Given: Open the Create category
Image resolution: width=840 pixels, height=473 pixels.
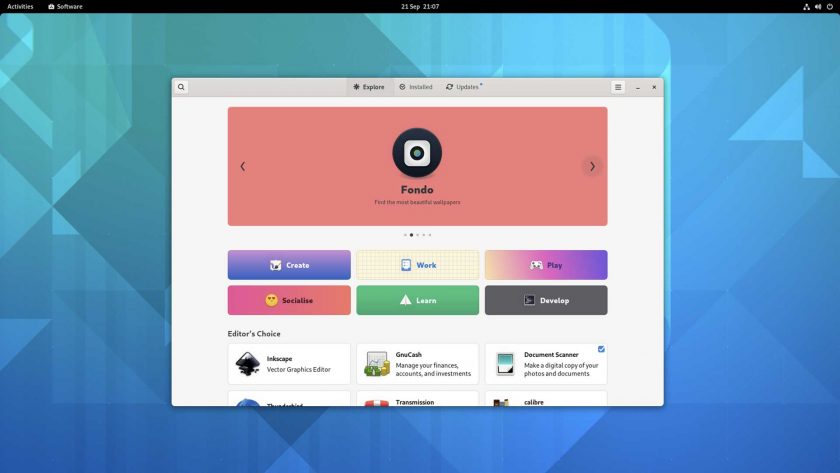Looking at the screenshot, I should [289, 265].
